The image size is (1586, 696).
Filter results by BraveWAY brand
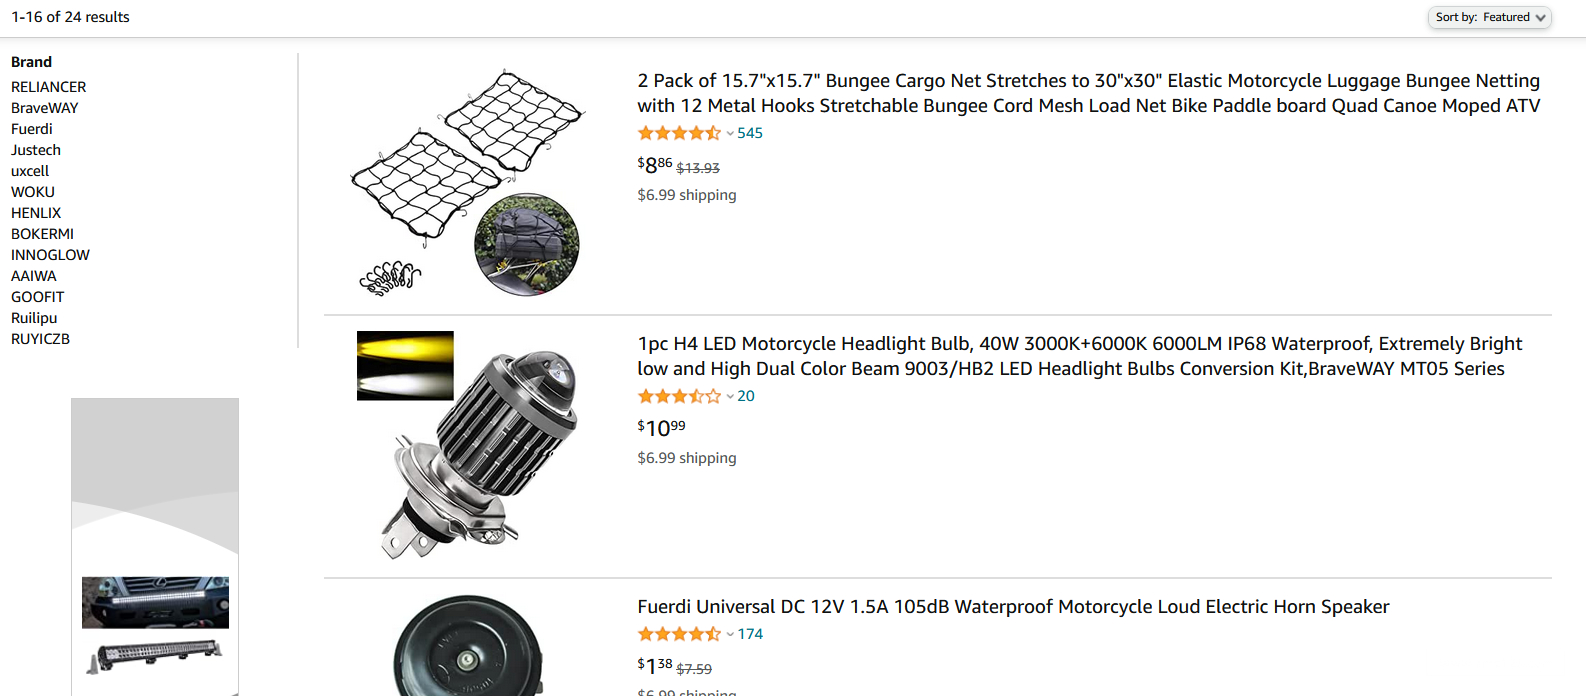45,108
